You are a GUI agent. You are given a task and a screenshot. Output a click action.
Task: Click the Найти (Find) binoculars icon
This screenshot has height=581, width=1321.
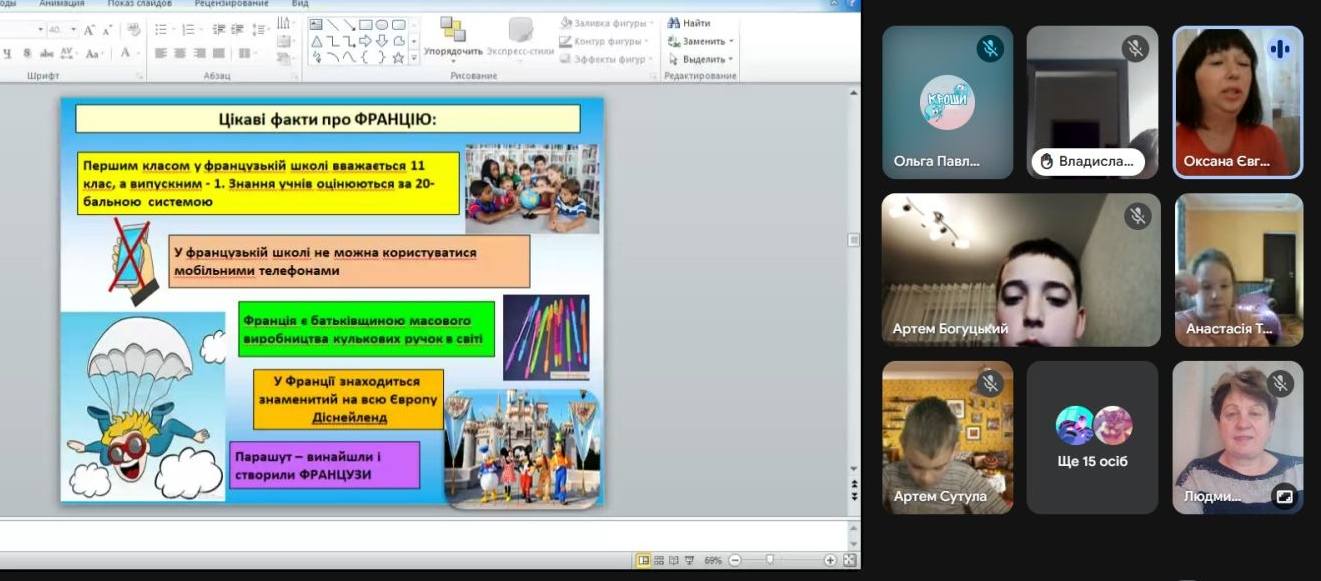click(x=674, y=23)
